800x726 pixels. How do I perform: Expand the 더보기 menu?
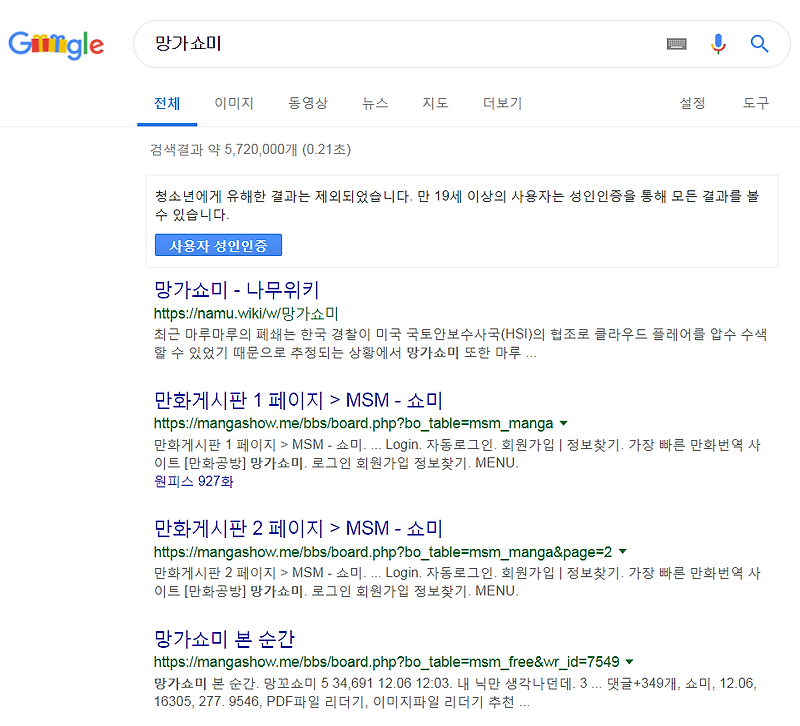point(503,104)
